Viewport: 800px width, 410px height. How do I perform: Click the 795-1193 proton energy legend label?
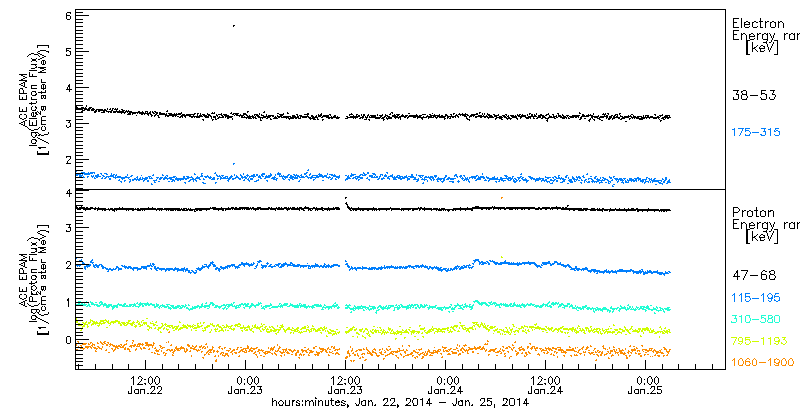point(759,341)
